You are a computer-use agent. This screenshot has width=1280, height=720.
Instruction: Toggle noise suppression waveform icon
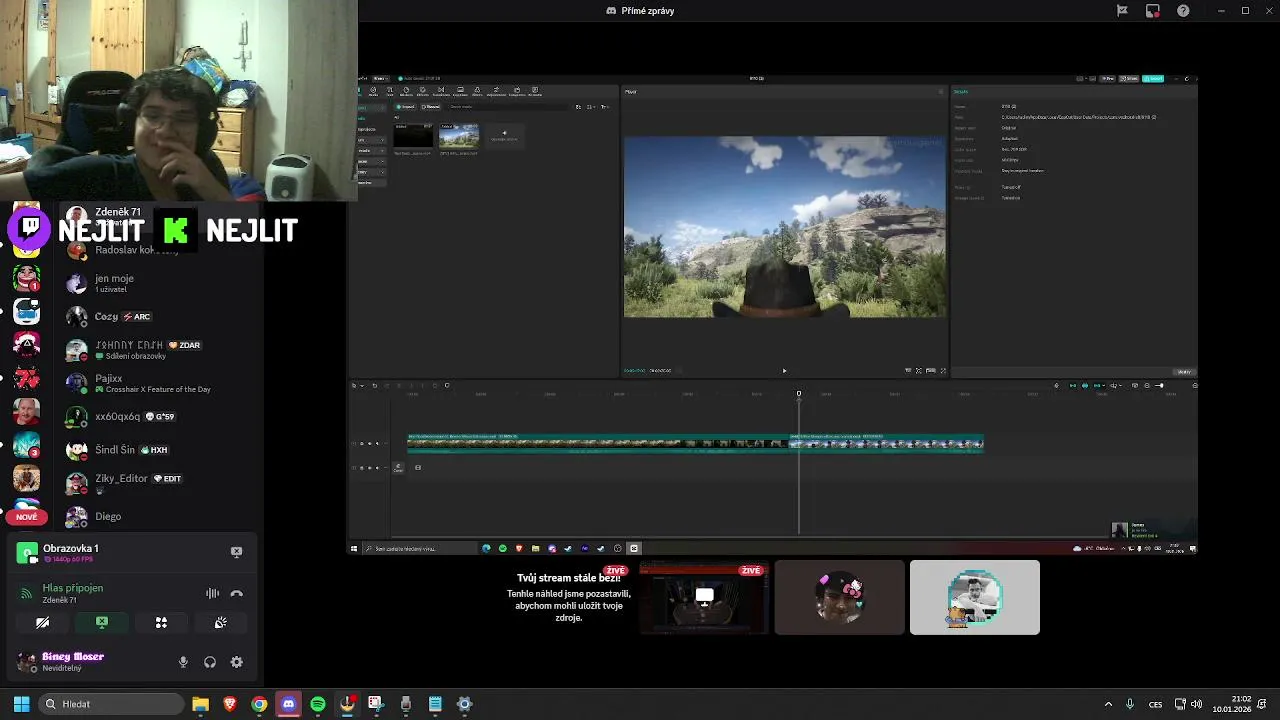tap(212, 593)
